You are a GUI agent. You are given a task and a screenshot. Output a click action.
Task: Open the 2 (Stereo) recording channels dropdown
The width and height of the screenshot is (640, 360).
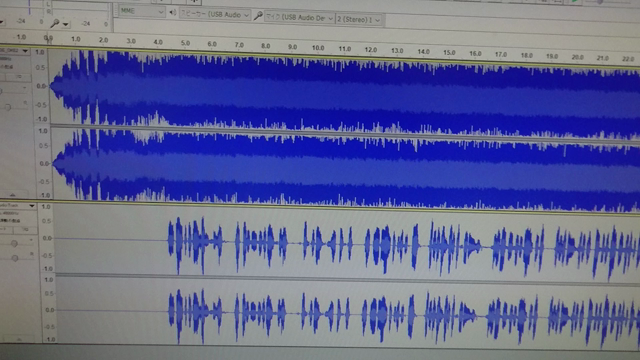coord(359,20)
